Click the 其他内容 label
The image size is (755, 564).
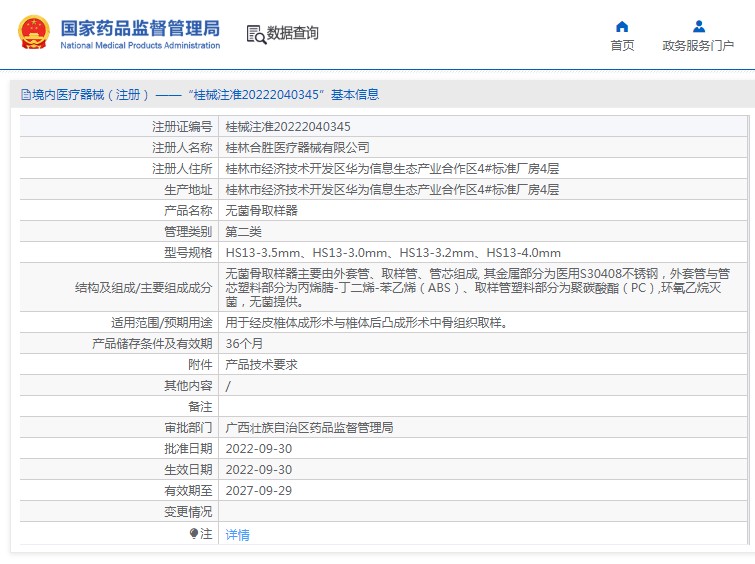pos(188,386)
